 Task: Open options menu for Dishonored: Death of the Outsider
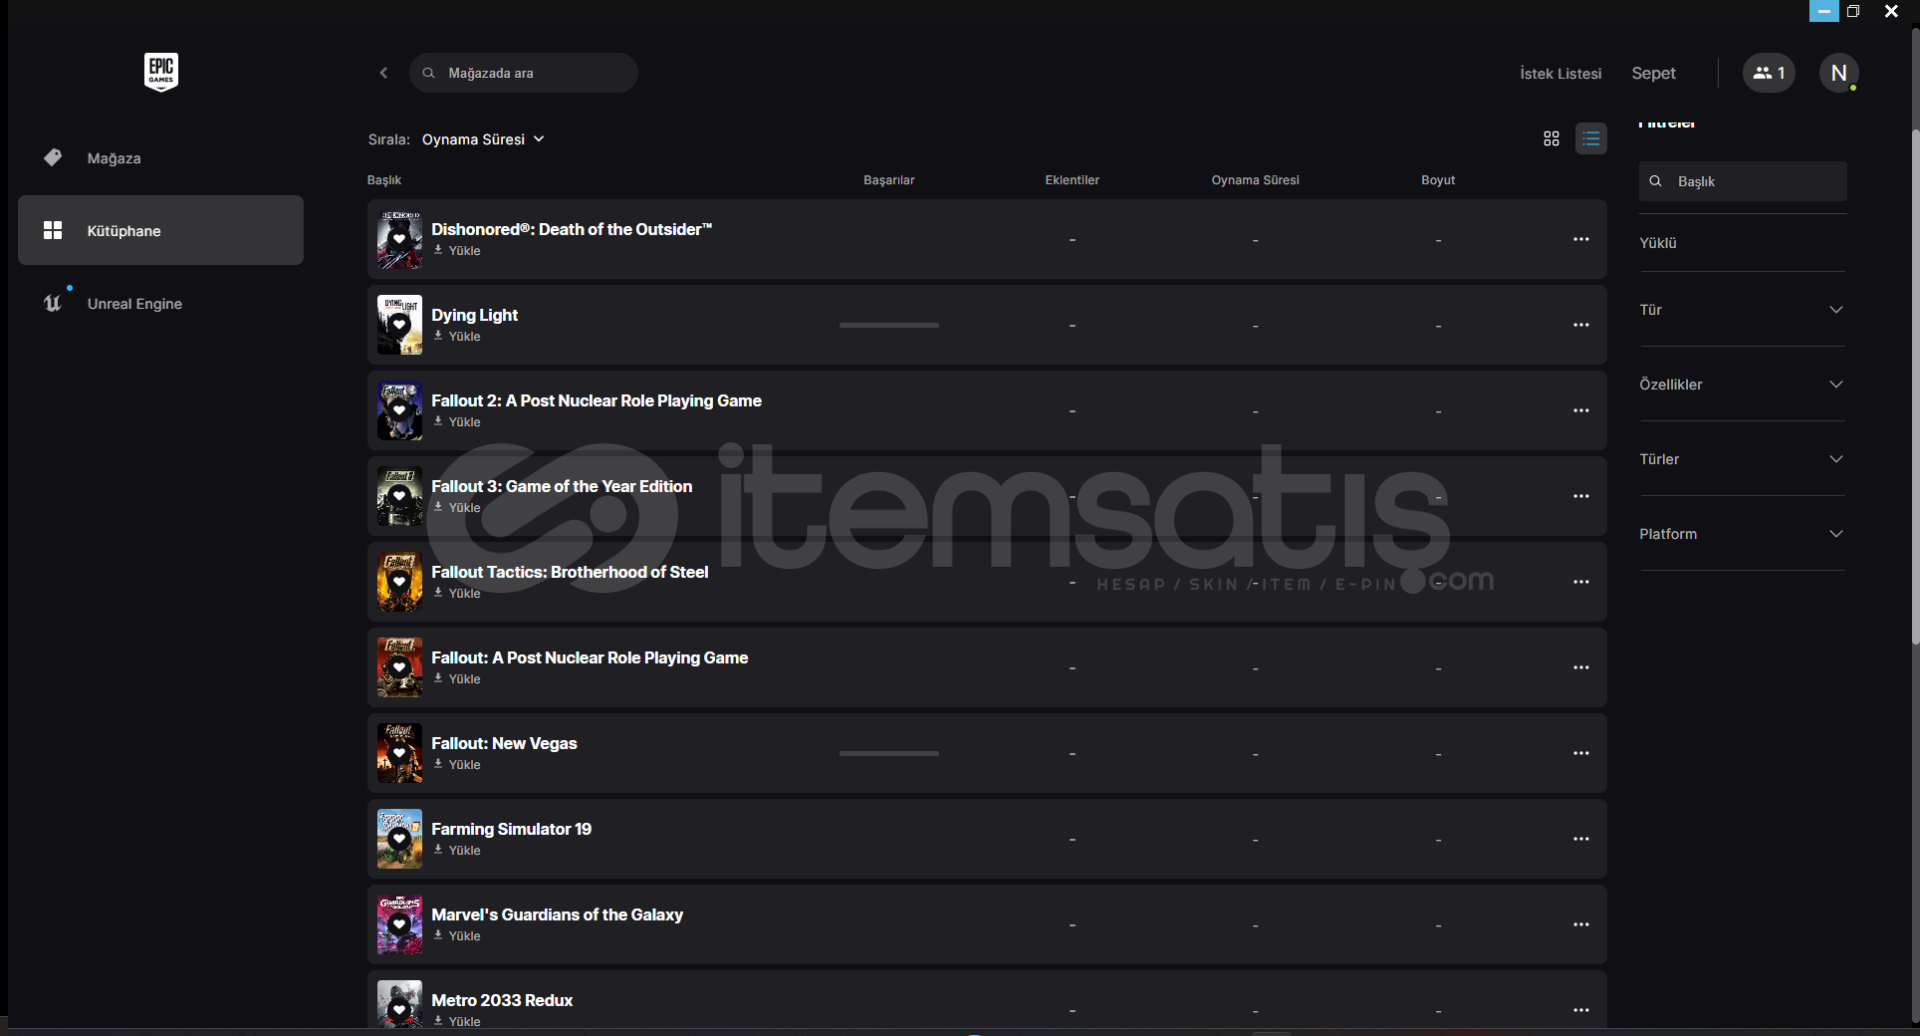(x=1581, y=239)
